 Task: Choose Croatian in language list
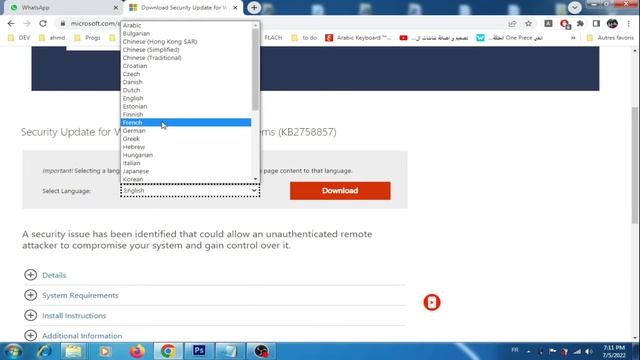tap(186, 66)
